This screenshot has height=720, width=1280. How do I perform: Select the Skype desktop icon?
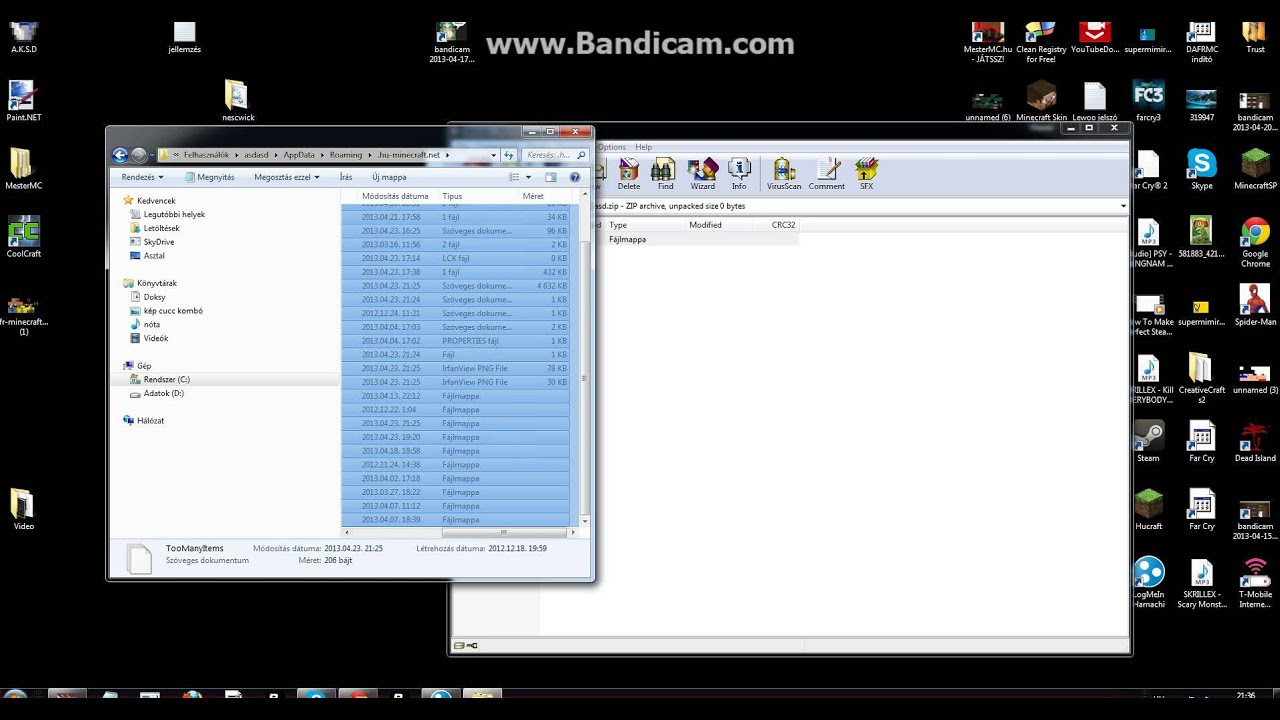[1201, 170]
